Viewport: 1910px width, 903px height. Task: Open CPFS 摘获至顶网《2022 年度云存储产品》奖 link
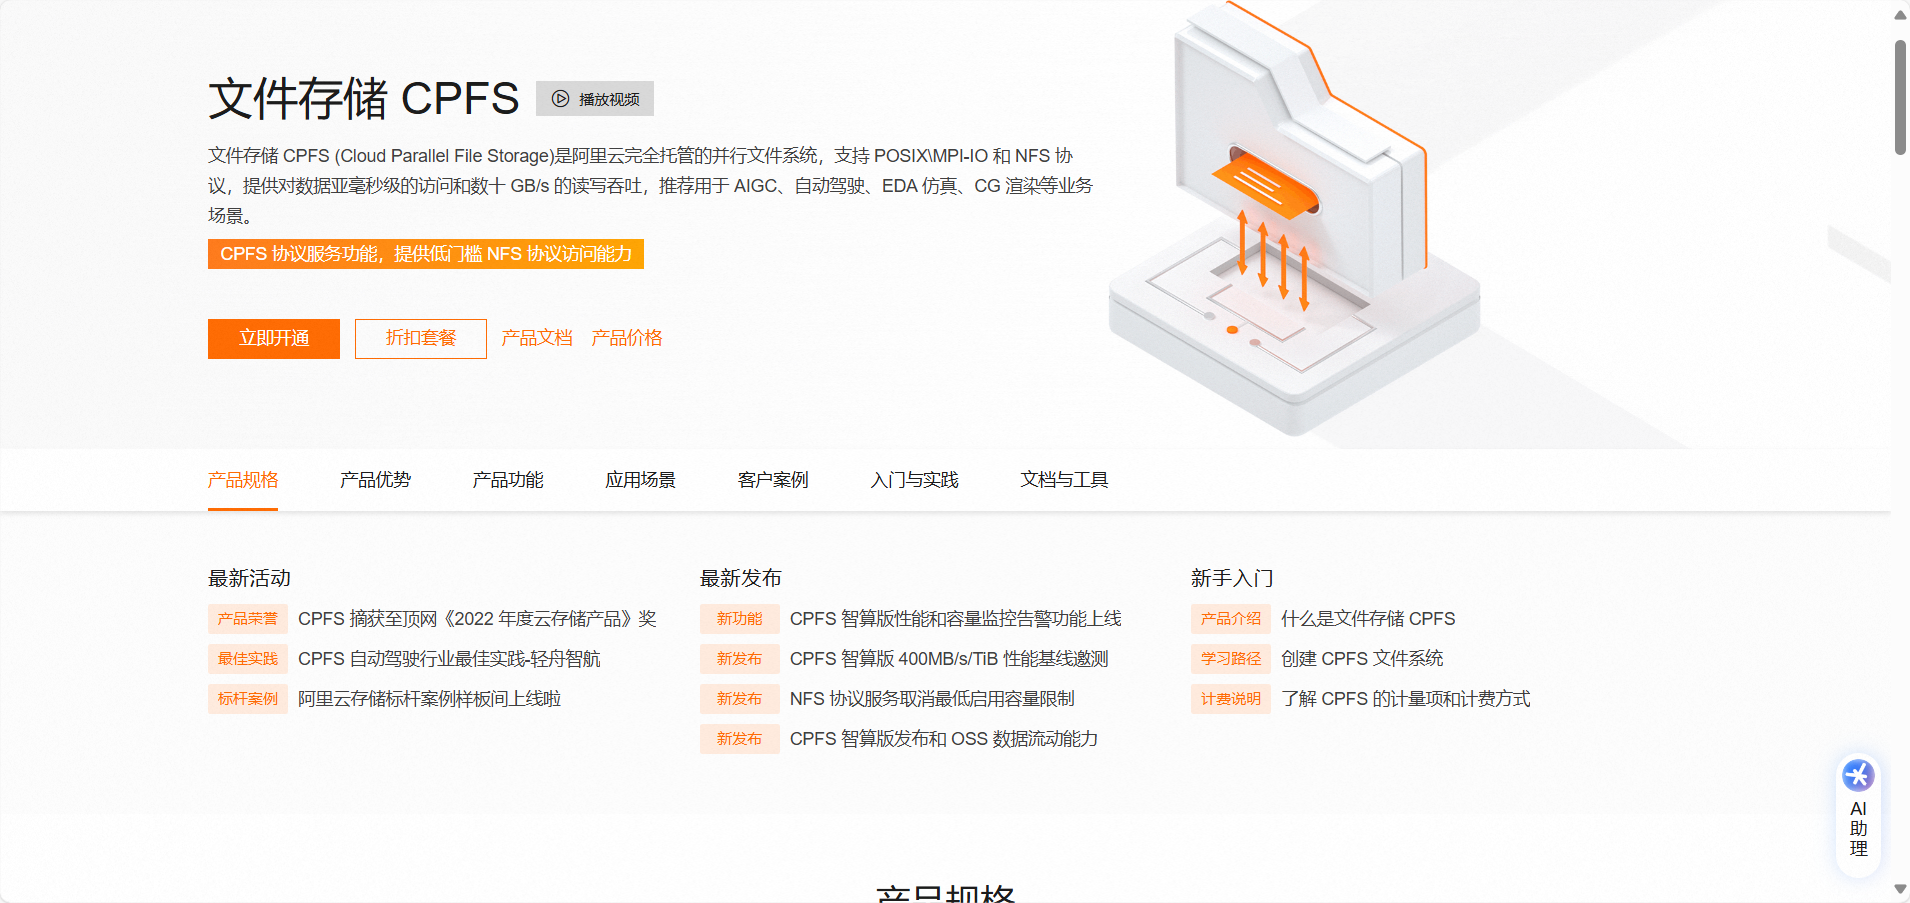coord(477,619)
